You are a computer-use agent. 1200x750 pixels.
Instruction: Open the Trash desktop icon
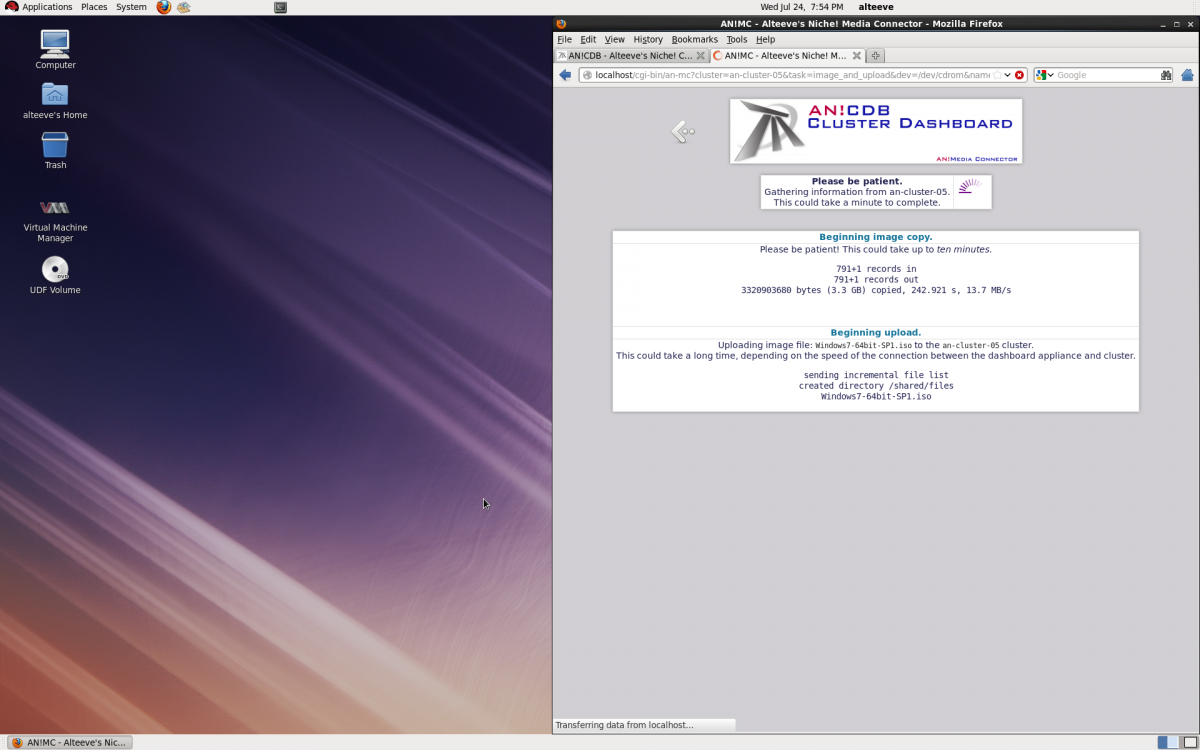pyautogui.click(x=55, y=146)
